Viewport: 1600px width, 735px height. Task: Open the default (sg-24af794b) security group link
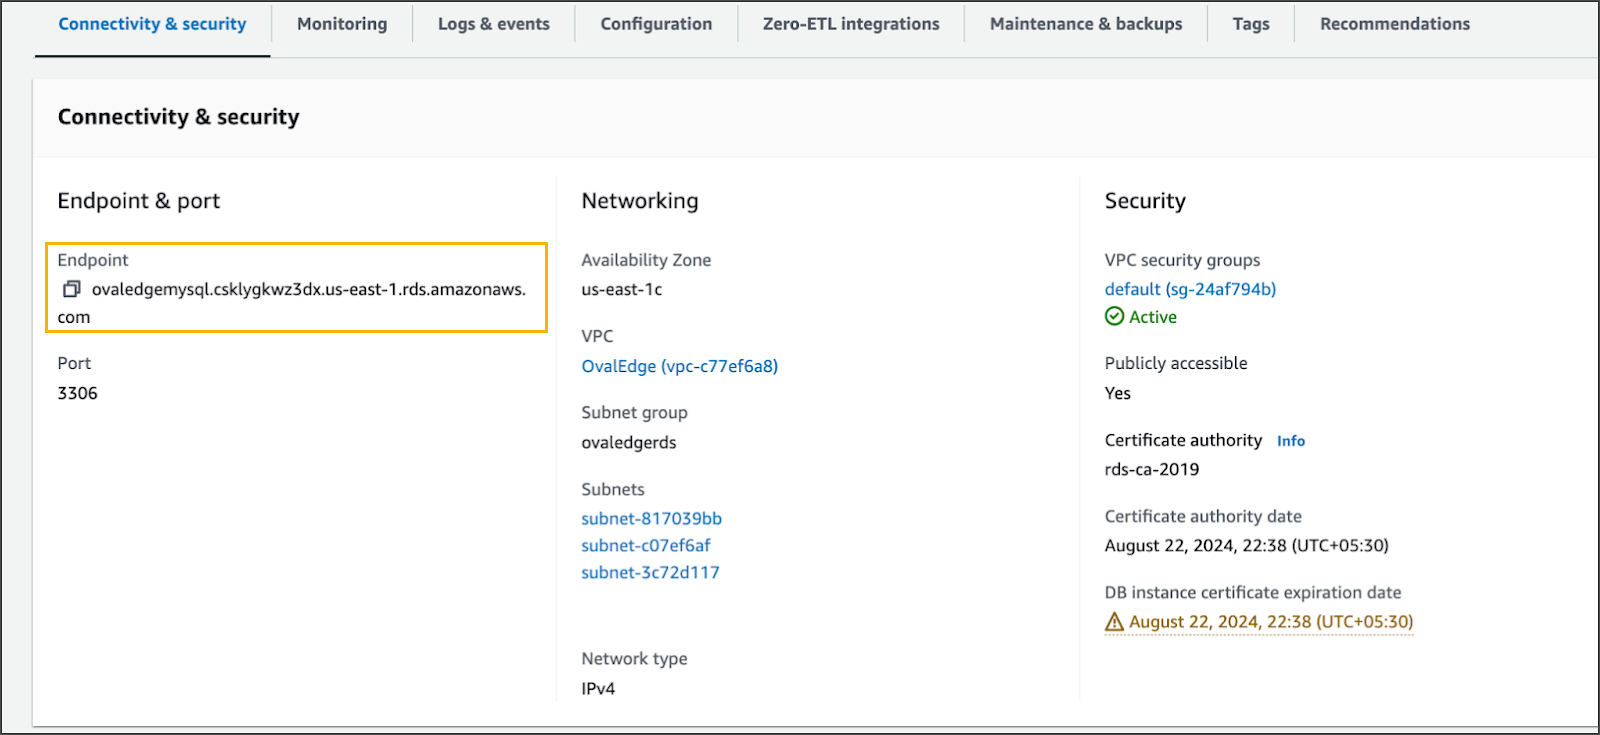pyautogui.click(x=1190, y=289)
